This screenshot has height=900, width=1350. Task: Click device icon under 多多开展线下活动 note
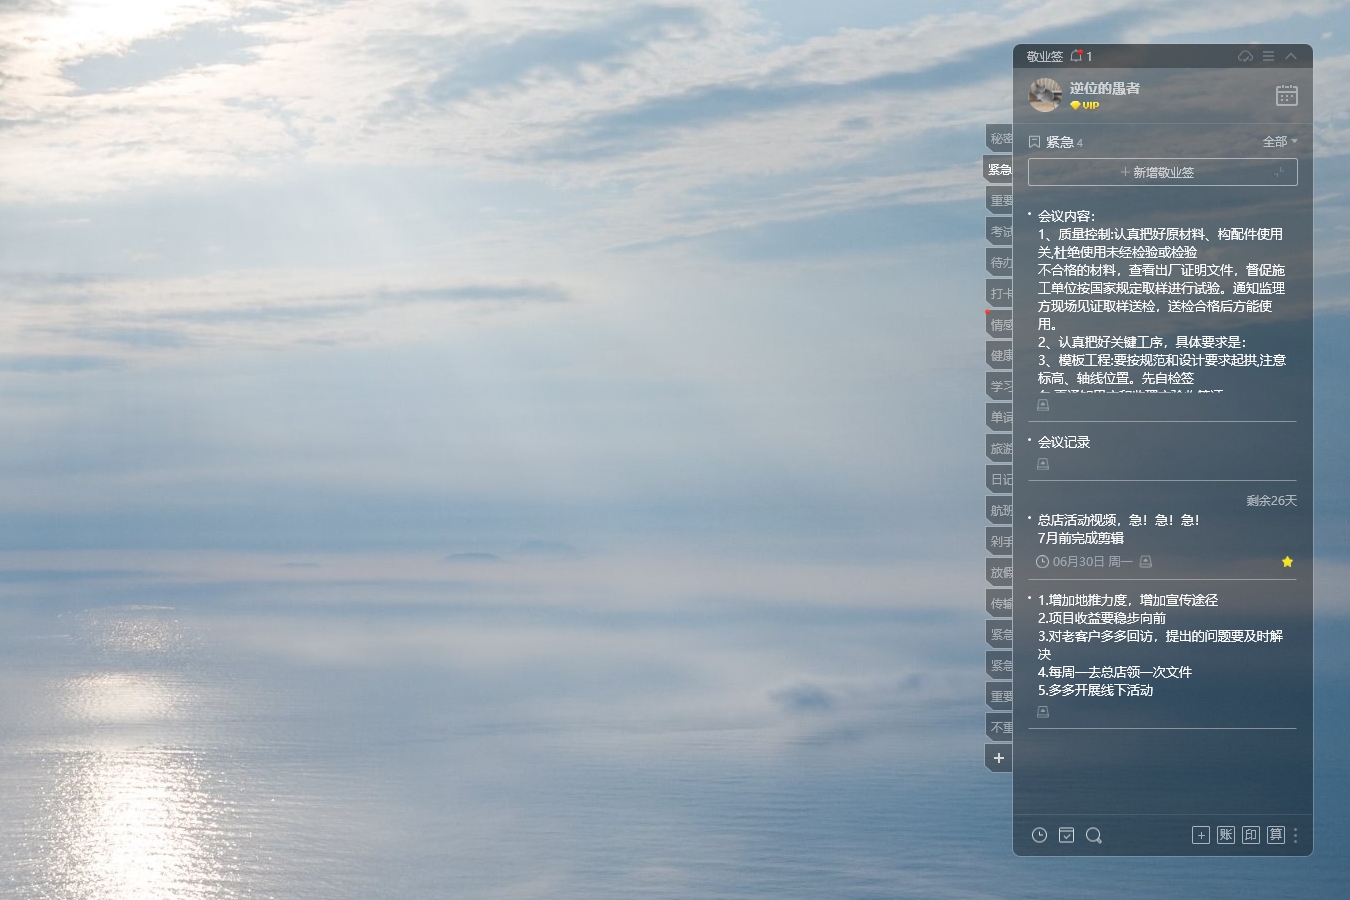(1043, 712)
